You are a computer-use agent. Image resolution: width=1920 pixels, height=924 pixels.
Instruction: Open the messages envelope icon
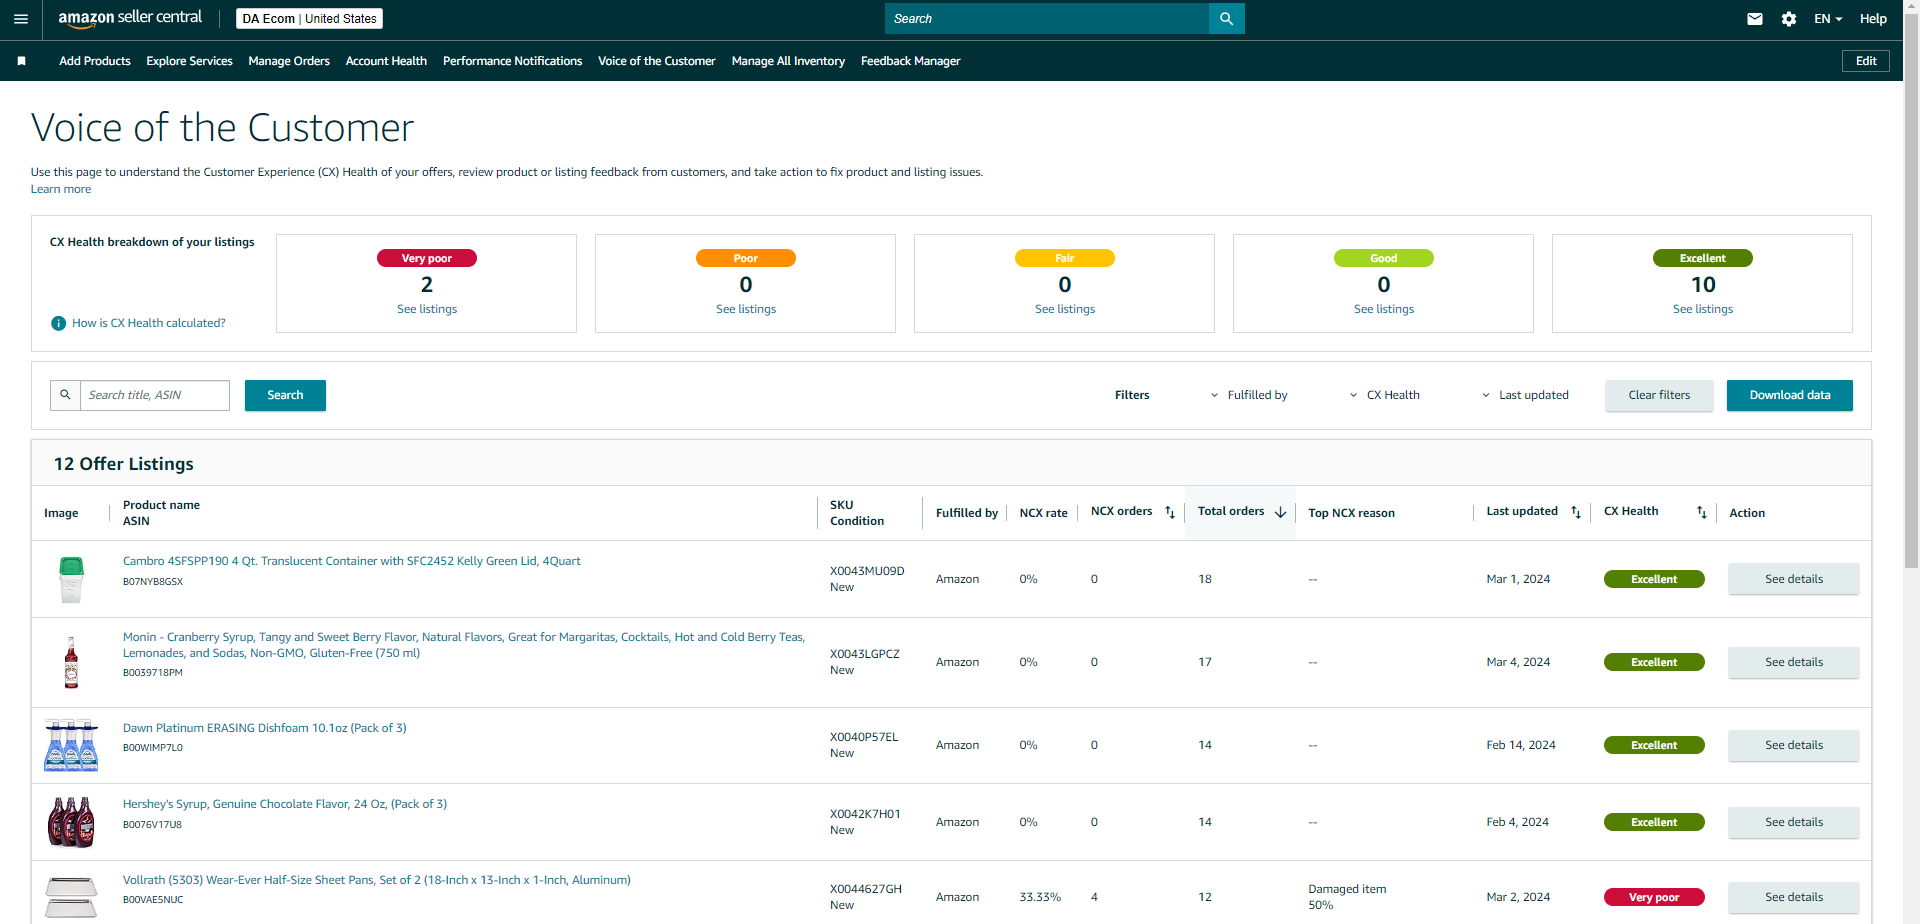tap(1755, 19)
